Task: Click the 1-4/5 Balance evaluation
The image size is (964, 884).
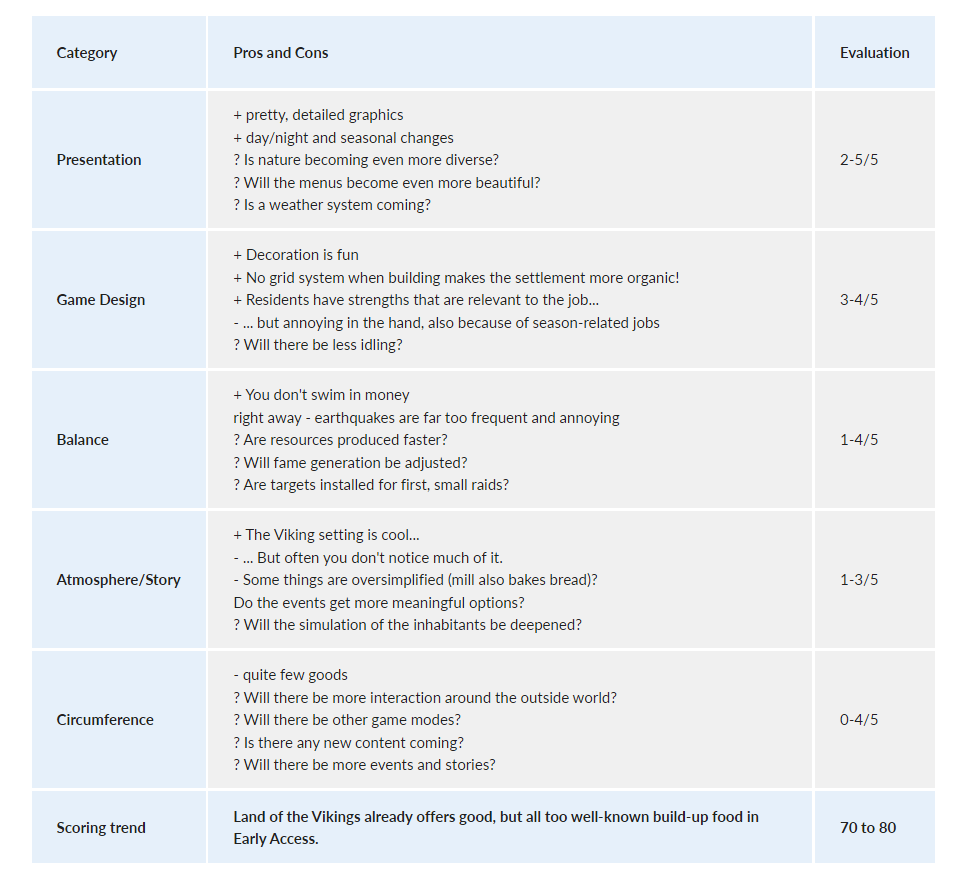Action: click(x=859, y=440)
